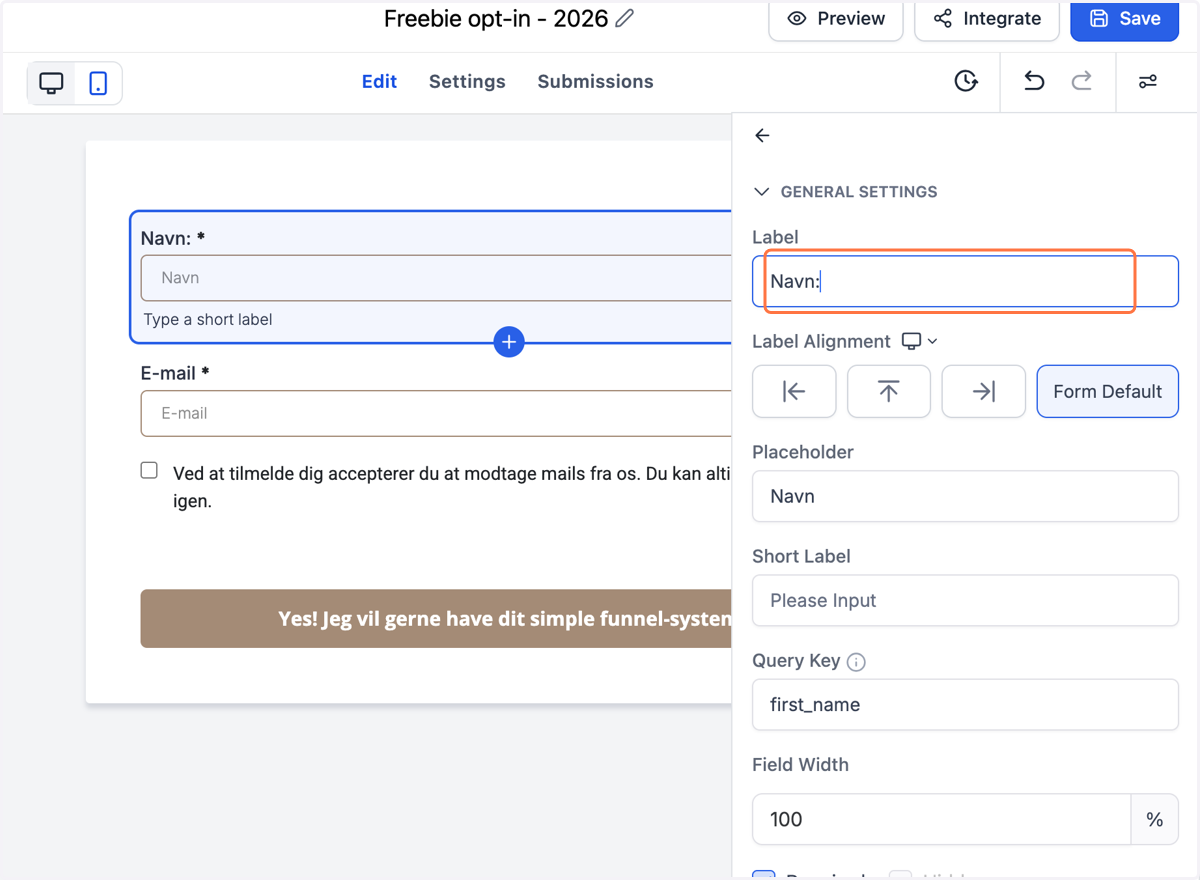Click the E-mail field in form canvas
1200x880 pixels.
pyautogui.click(x=436, y=413)
